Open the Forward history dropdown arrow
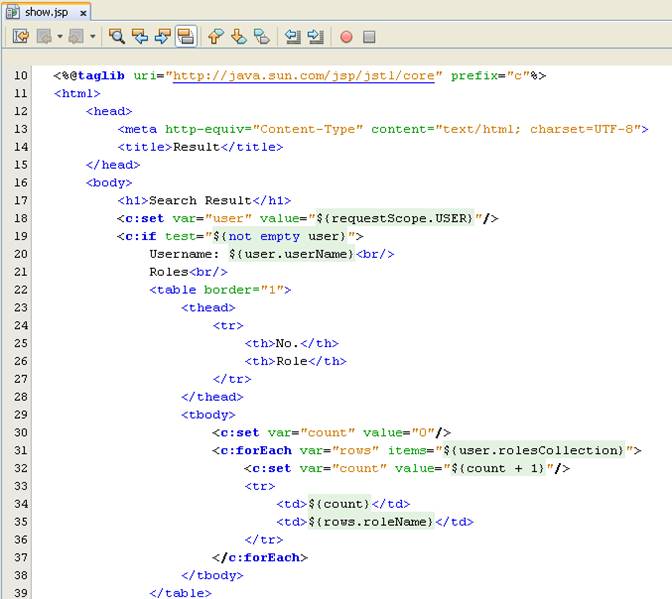Viewport: 672px width, 599px height. coord(93,36)
